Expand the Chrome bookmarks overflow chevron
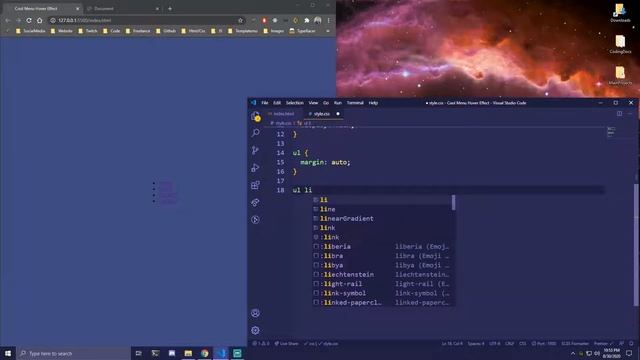The image size is (640, 360). 328,31
